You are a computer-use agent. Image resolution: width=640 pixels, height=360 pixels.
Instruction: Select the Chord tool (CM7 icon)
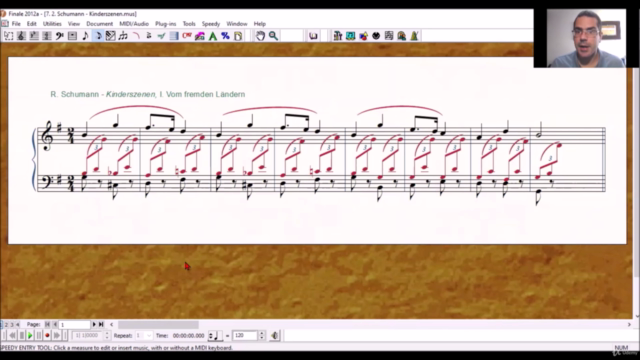pos(187,36)
